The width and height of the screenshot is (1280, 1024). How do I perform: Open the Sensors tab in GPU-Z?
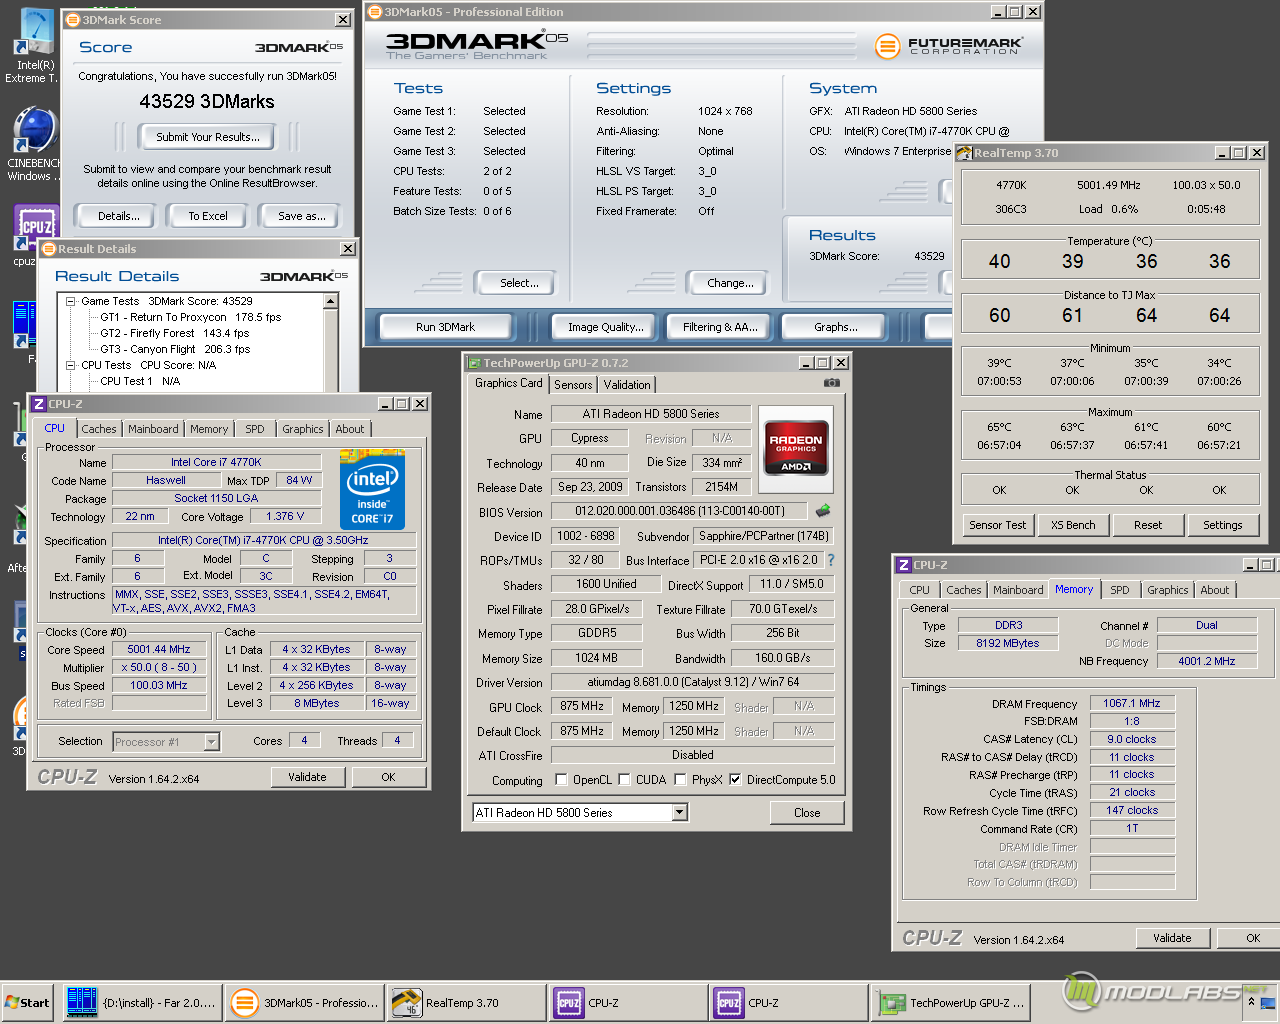click(573, 385)
